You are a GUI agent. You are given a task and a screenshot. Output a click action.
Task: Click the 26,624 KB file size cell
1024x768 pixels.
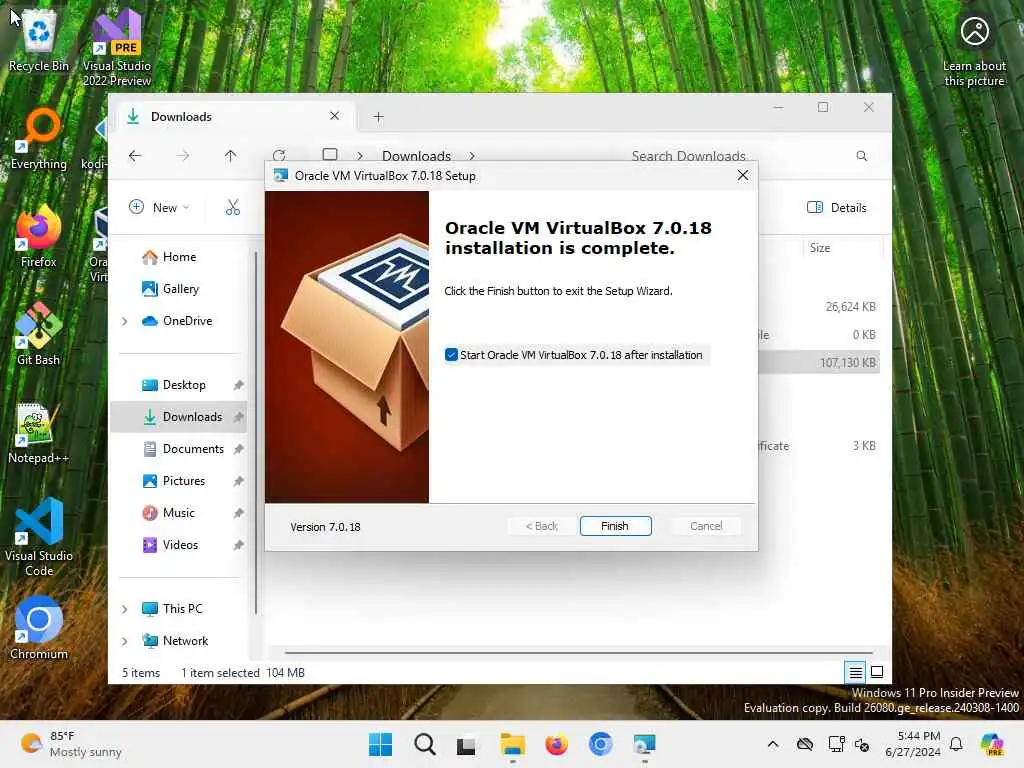coord(850,306)
